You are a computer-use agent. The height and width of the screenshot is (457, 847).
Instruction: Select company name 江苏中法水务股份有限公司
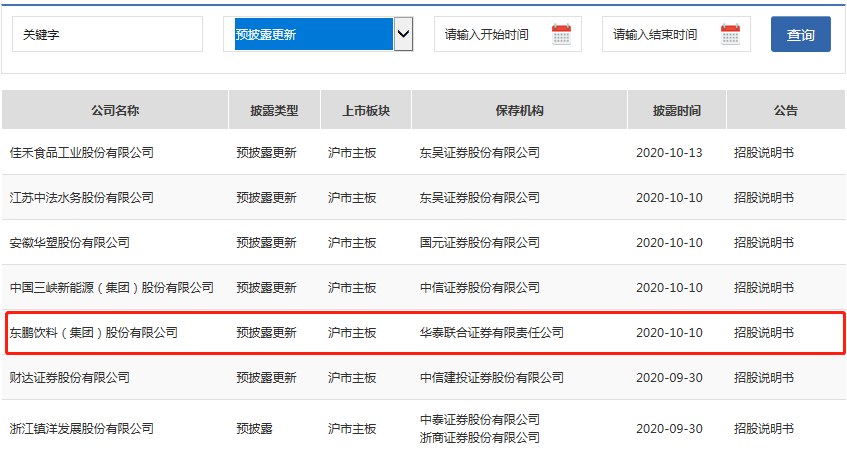[82, 198]
